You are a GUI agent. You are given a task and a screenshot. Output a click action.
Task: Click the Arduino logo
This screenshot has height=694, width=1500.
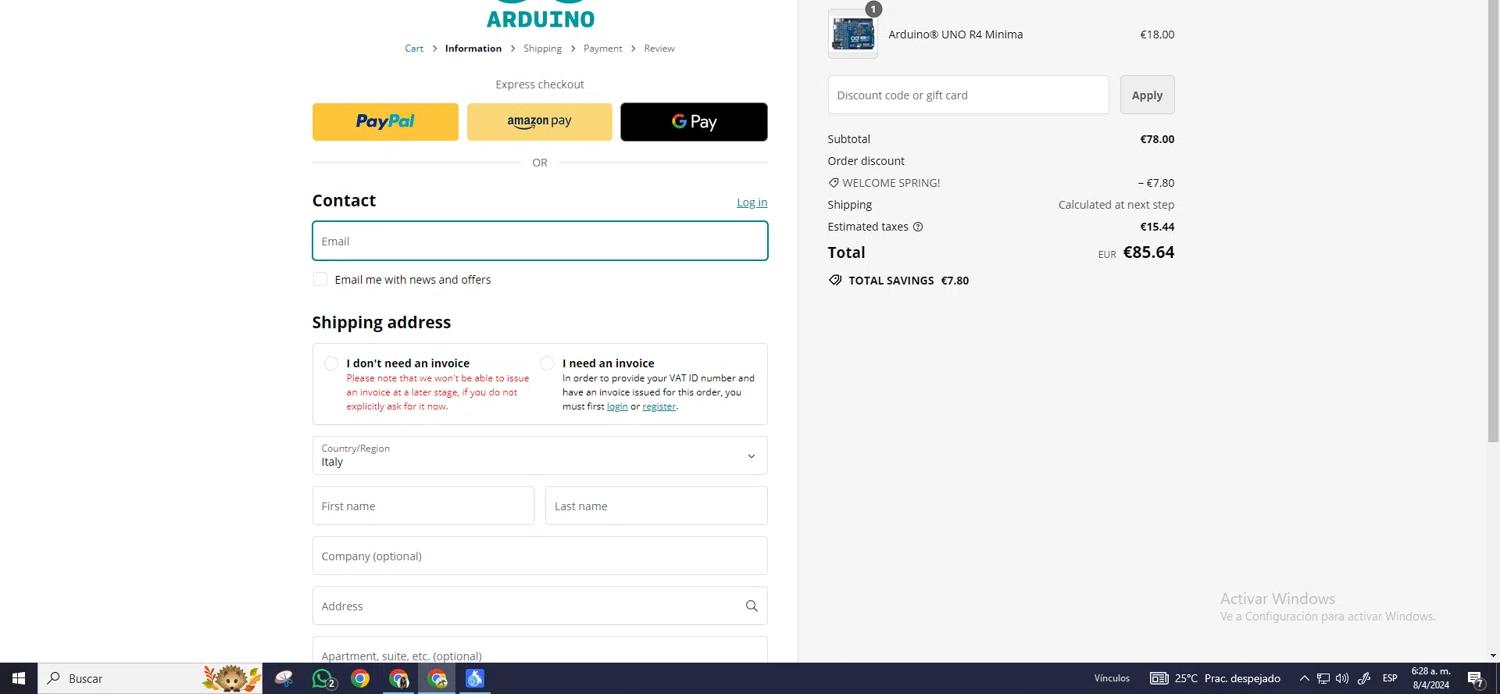tap(540, 14)
